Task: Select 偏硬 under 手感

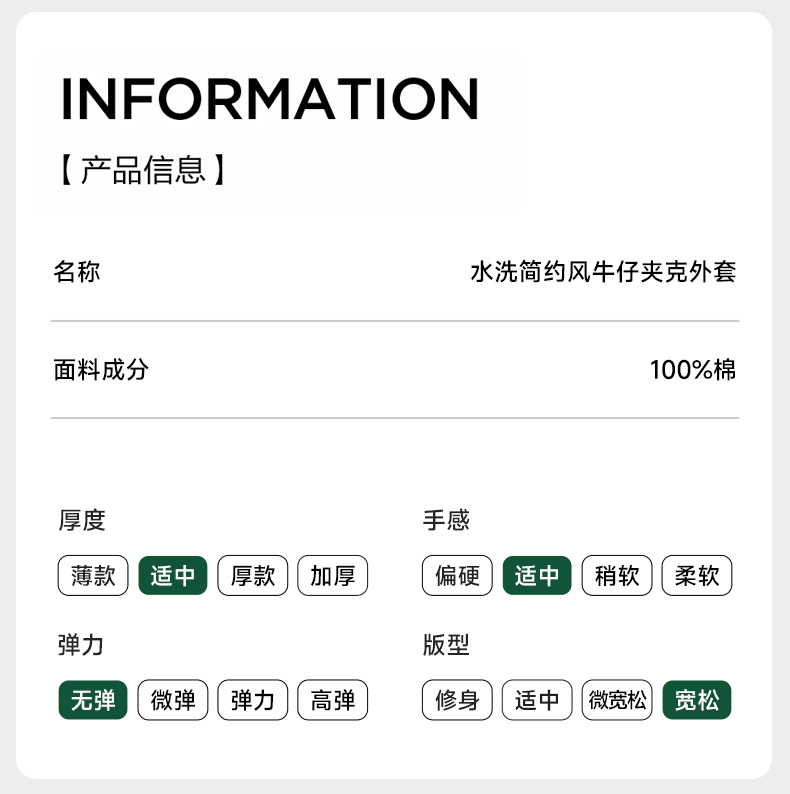Action: pos(457,576)
